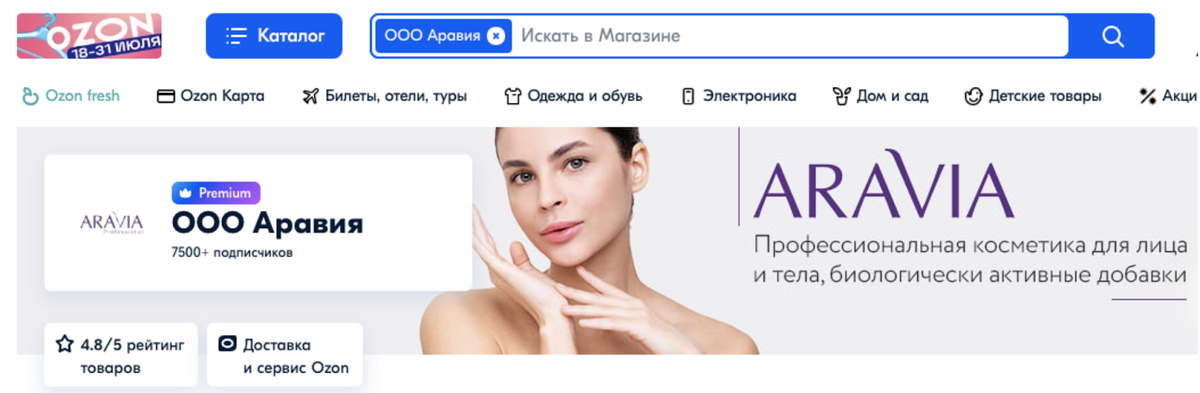Click the t-shirt icon for clothing
Viewport: 1200px width, 393px height.
pos(512,96)
